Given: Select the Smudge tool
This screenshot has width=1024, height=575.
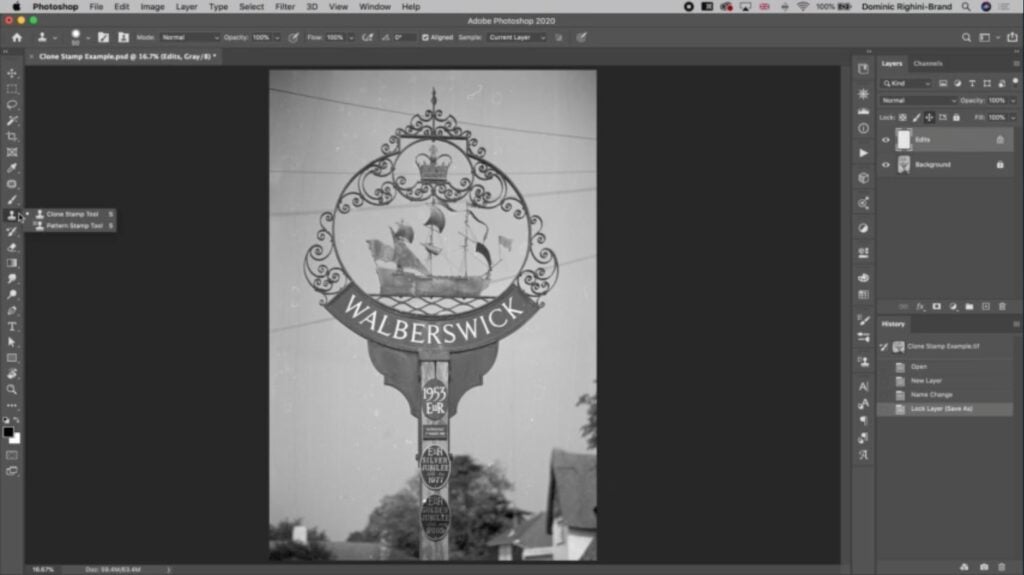Looking at the screenshot, I should point(12,279).
